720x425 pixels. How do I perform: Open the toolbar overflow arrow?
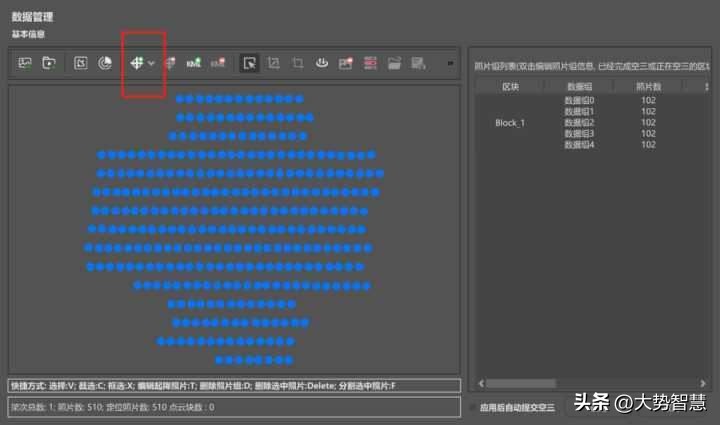[x=450, y=63]
